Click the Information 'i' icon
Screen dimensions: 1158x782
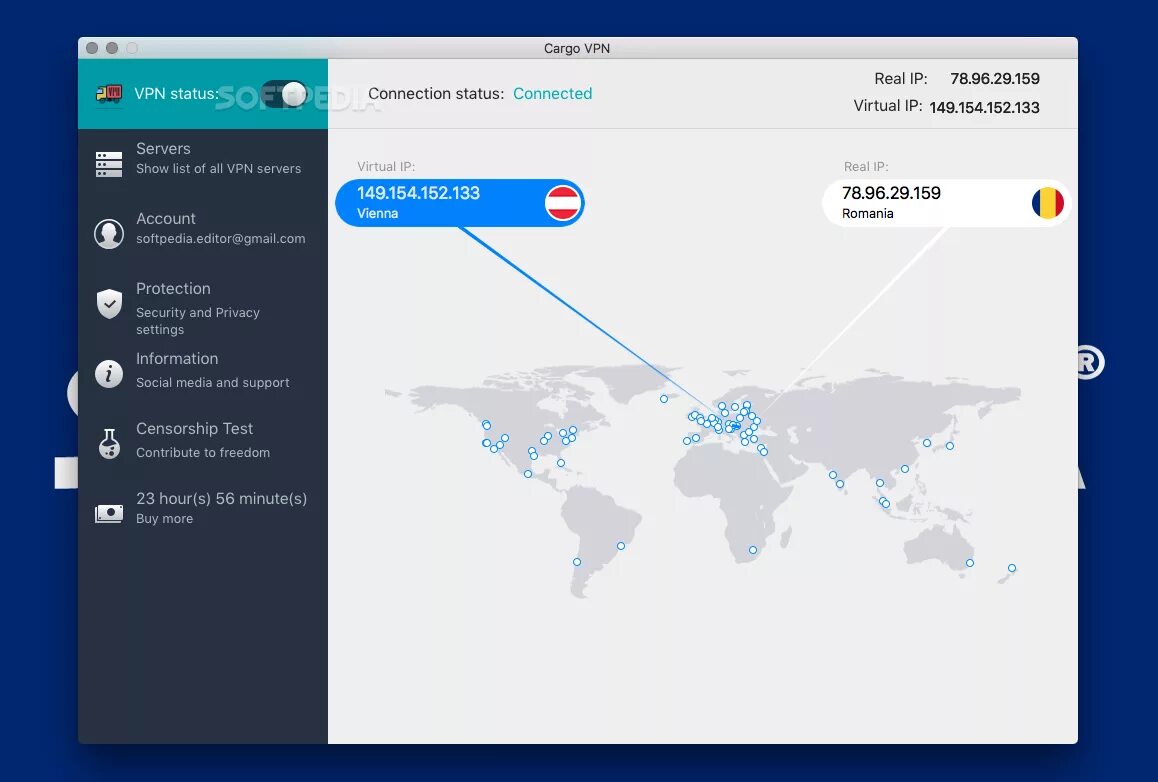(x=109, y=374)
